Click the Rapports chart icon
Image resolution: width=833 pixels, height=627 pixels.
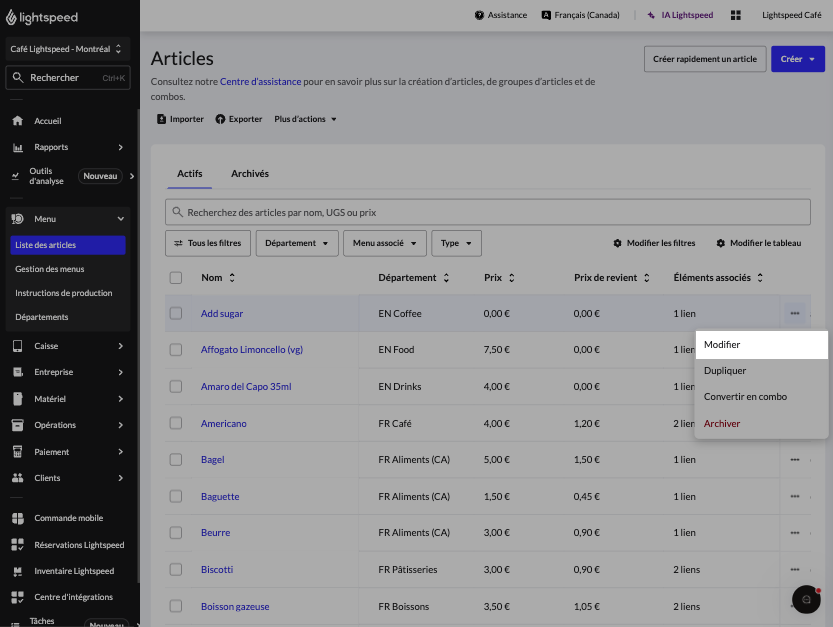click(18, 147)
